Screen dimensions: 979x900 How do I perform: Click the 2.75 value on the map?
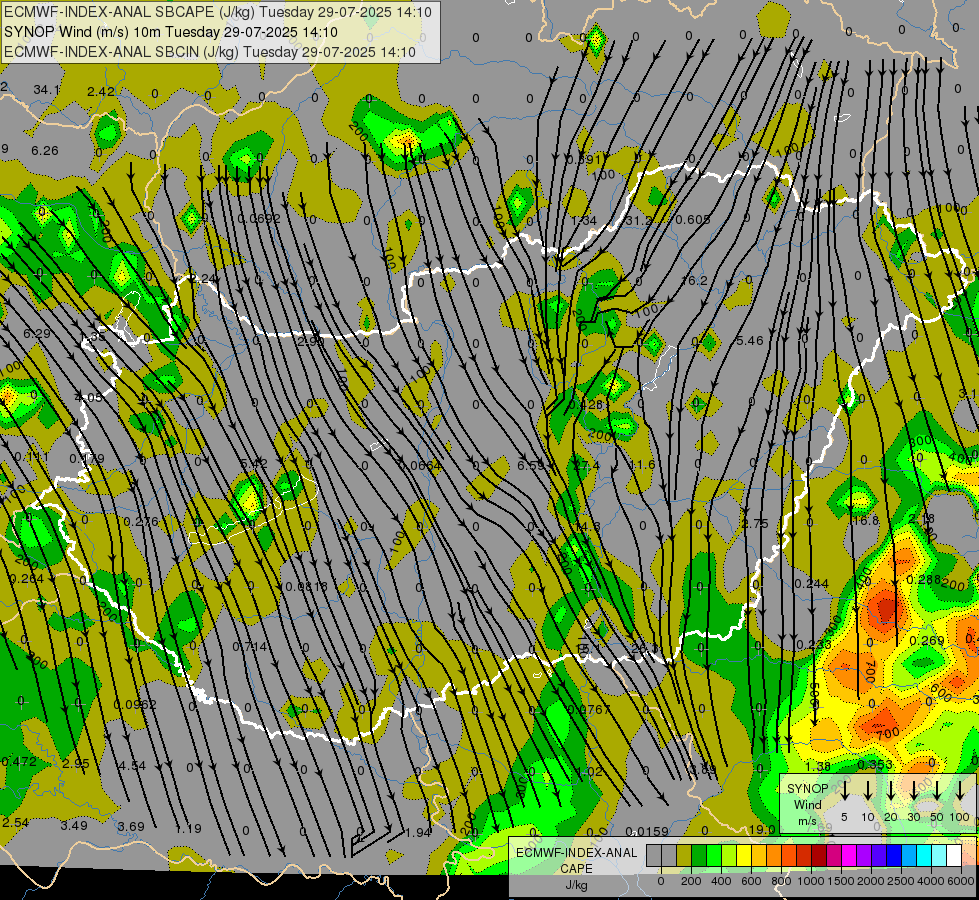(755, 524)
